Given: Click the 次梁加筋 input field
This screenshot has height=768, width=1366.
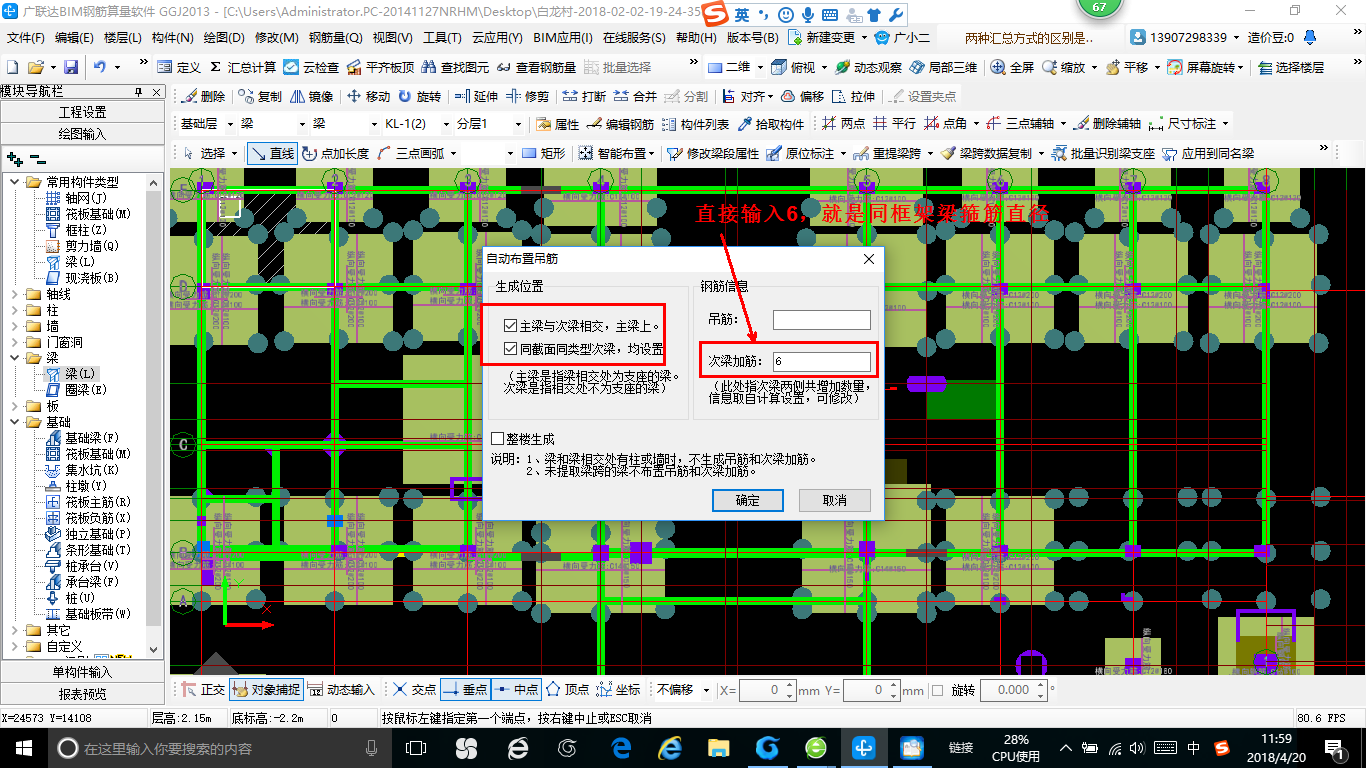Looking at the screenshot, I should 821,361.
